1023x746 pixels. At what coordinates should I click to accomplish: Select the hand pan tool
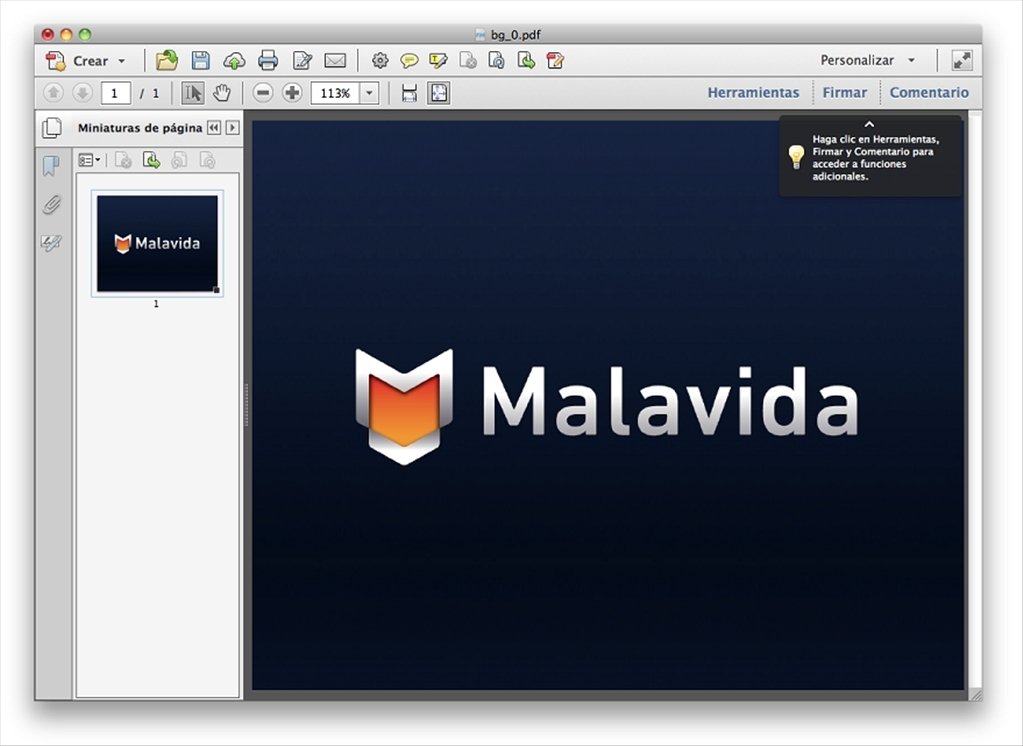(x=222, y=93)
